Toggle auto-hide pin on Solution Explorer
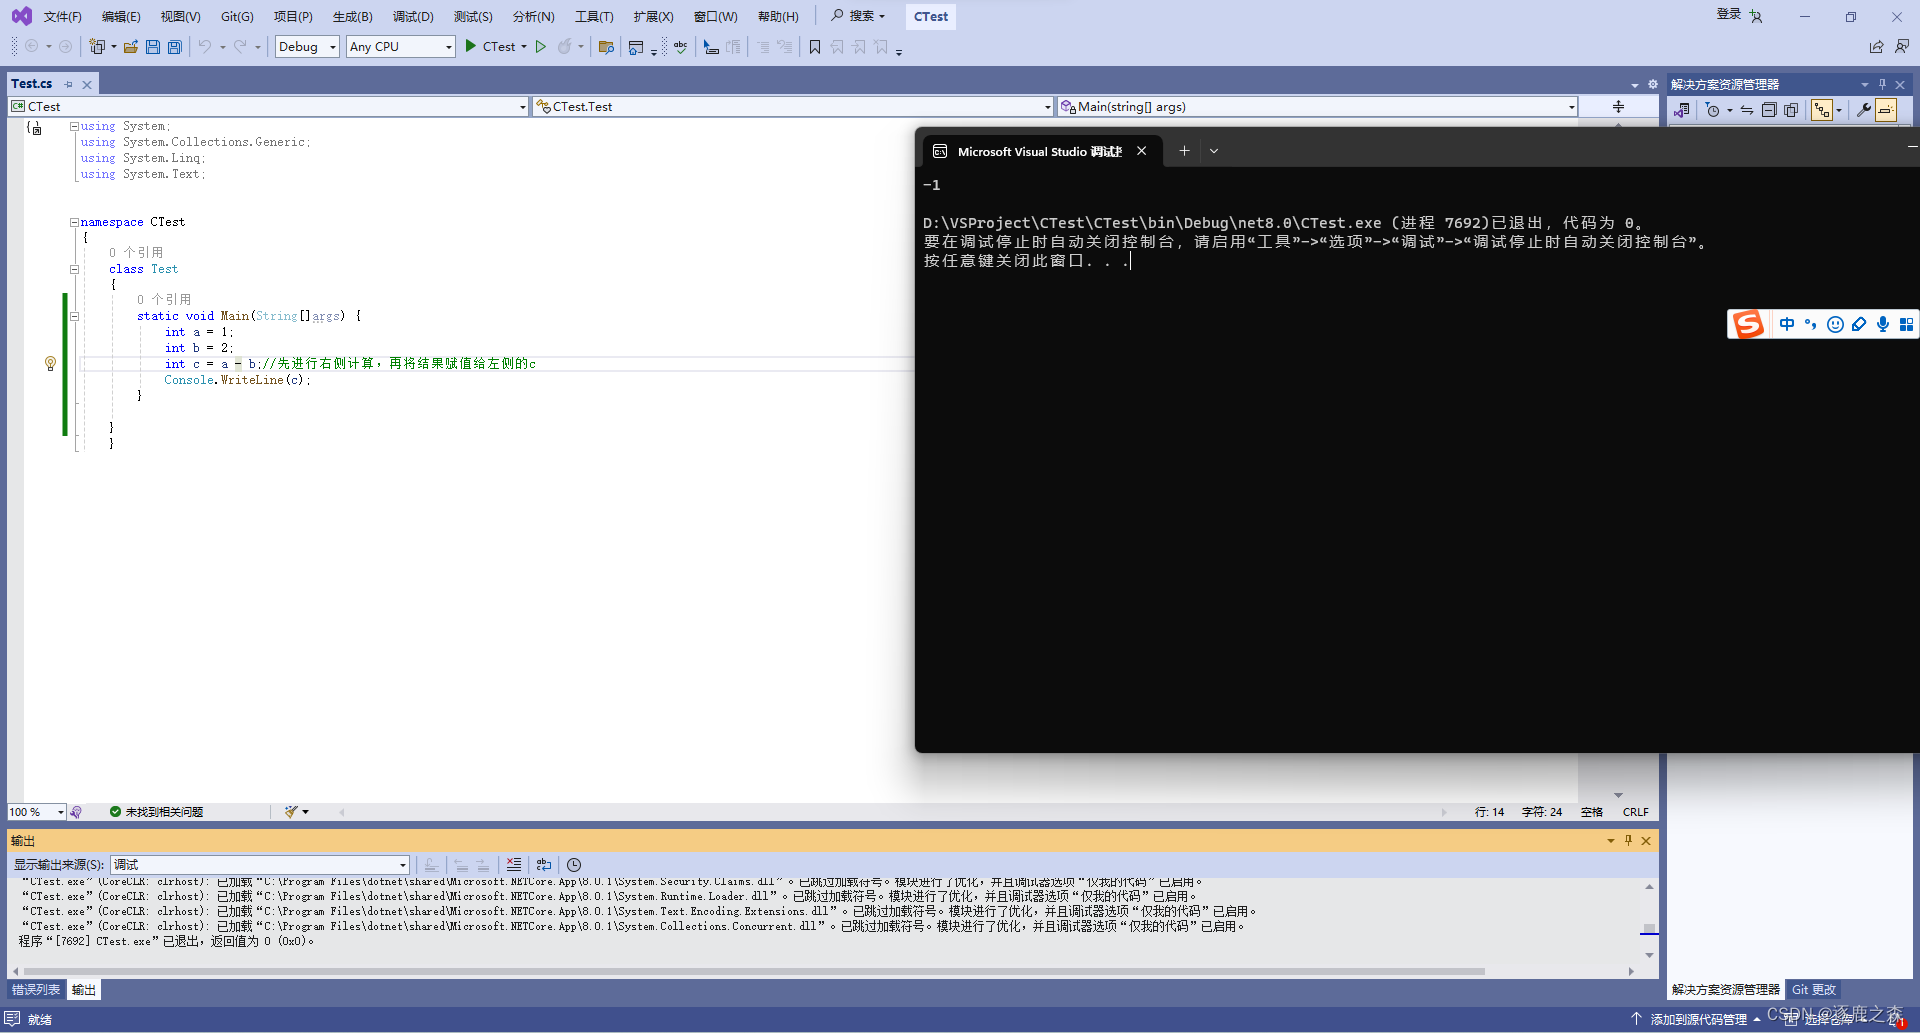Viewport: 1920px width, 1033px height. point(1882,84)
